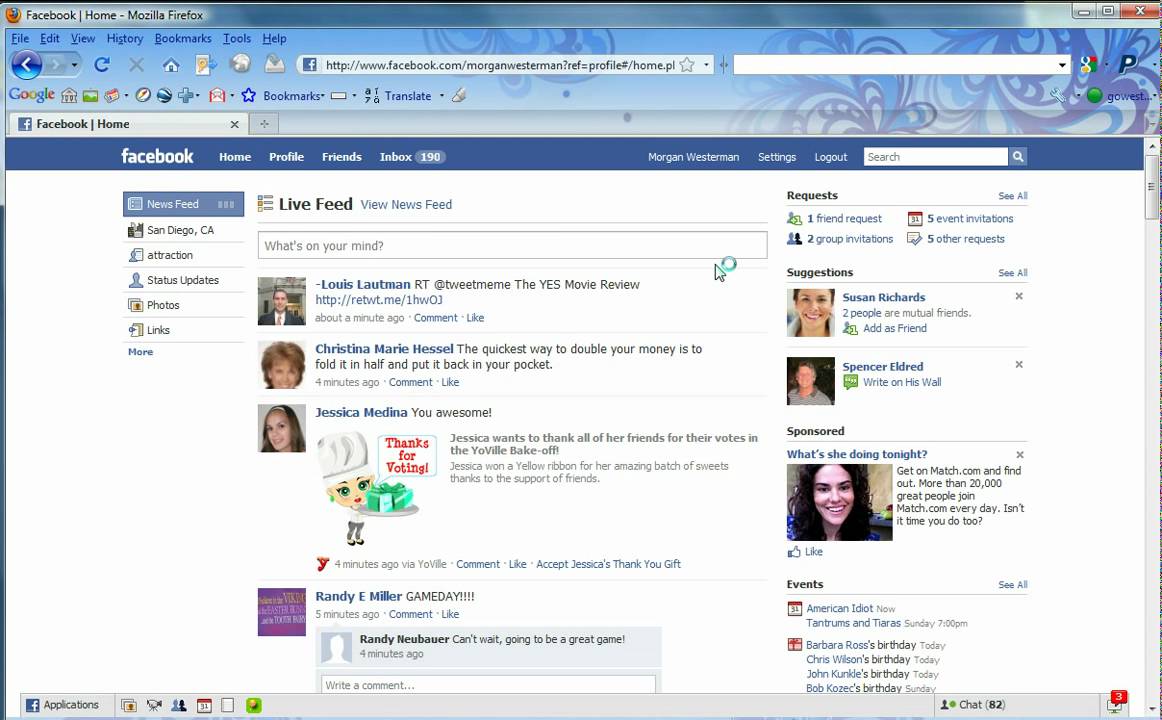Dismiss Spencer Eldred suggestion with X

point(1019,364)
